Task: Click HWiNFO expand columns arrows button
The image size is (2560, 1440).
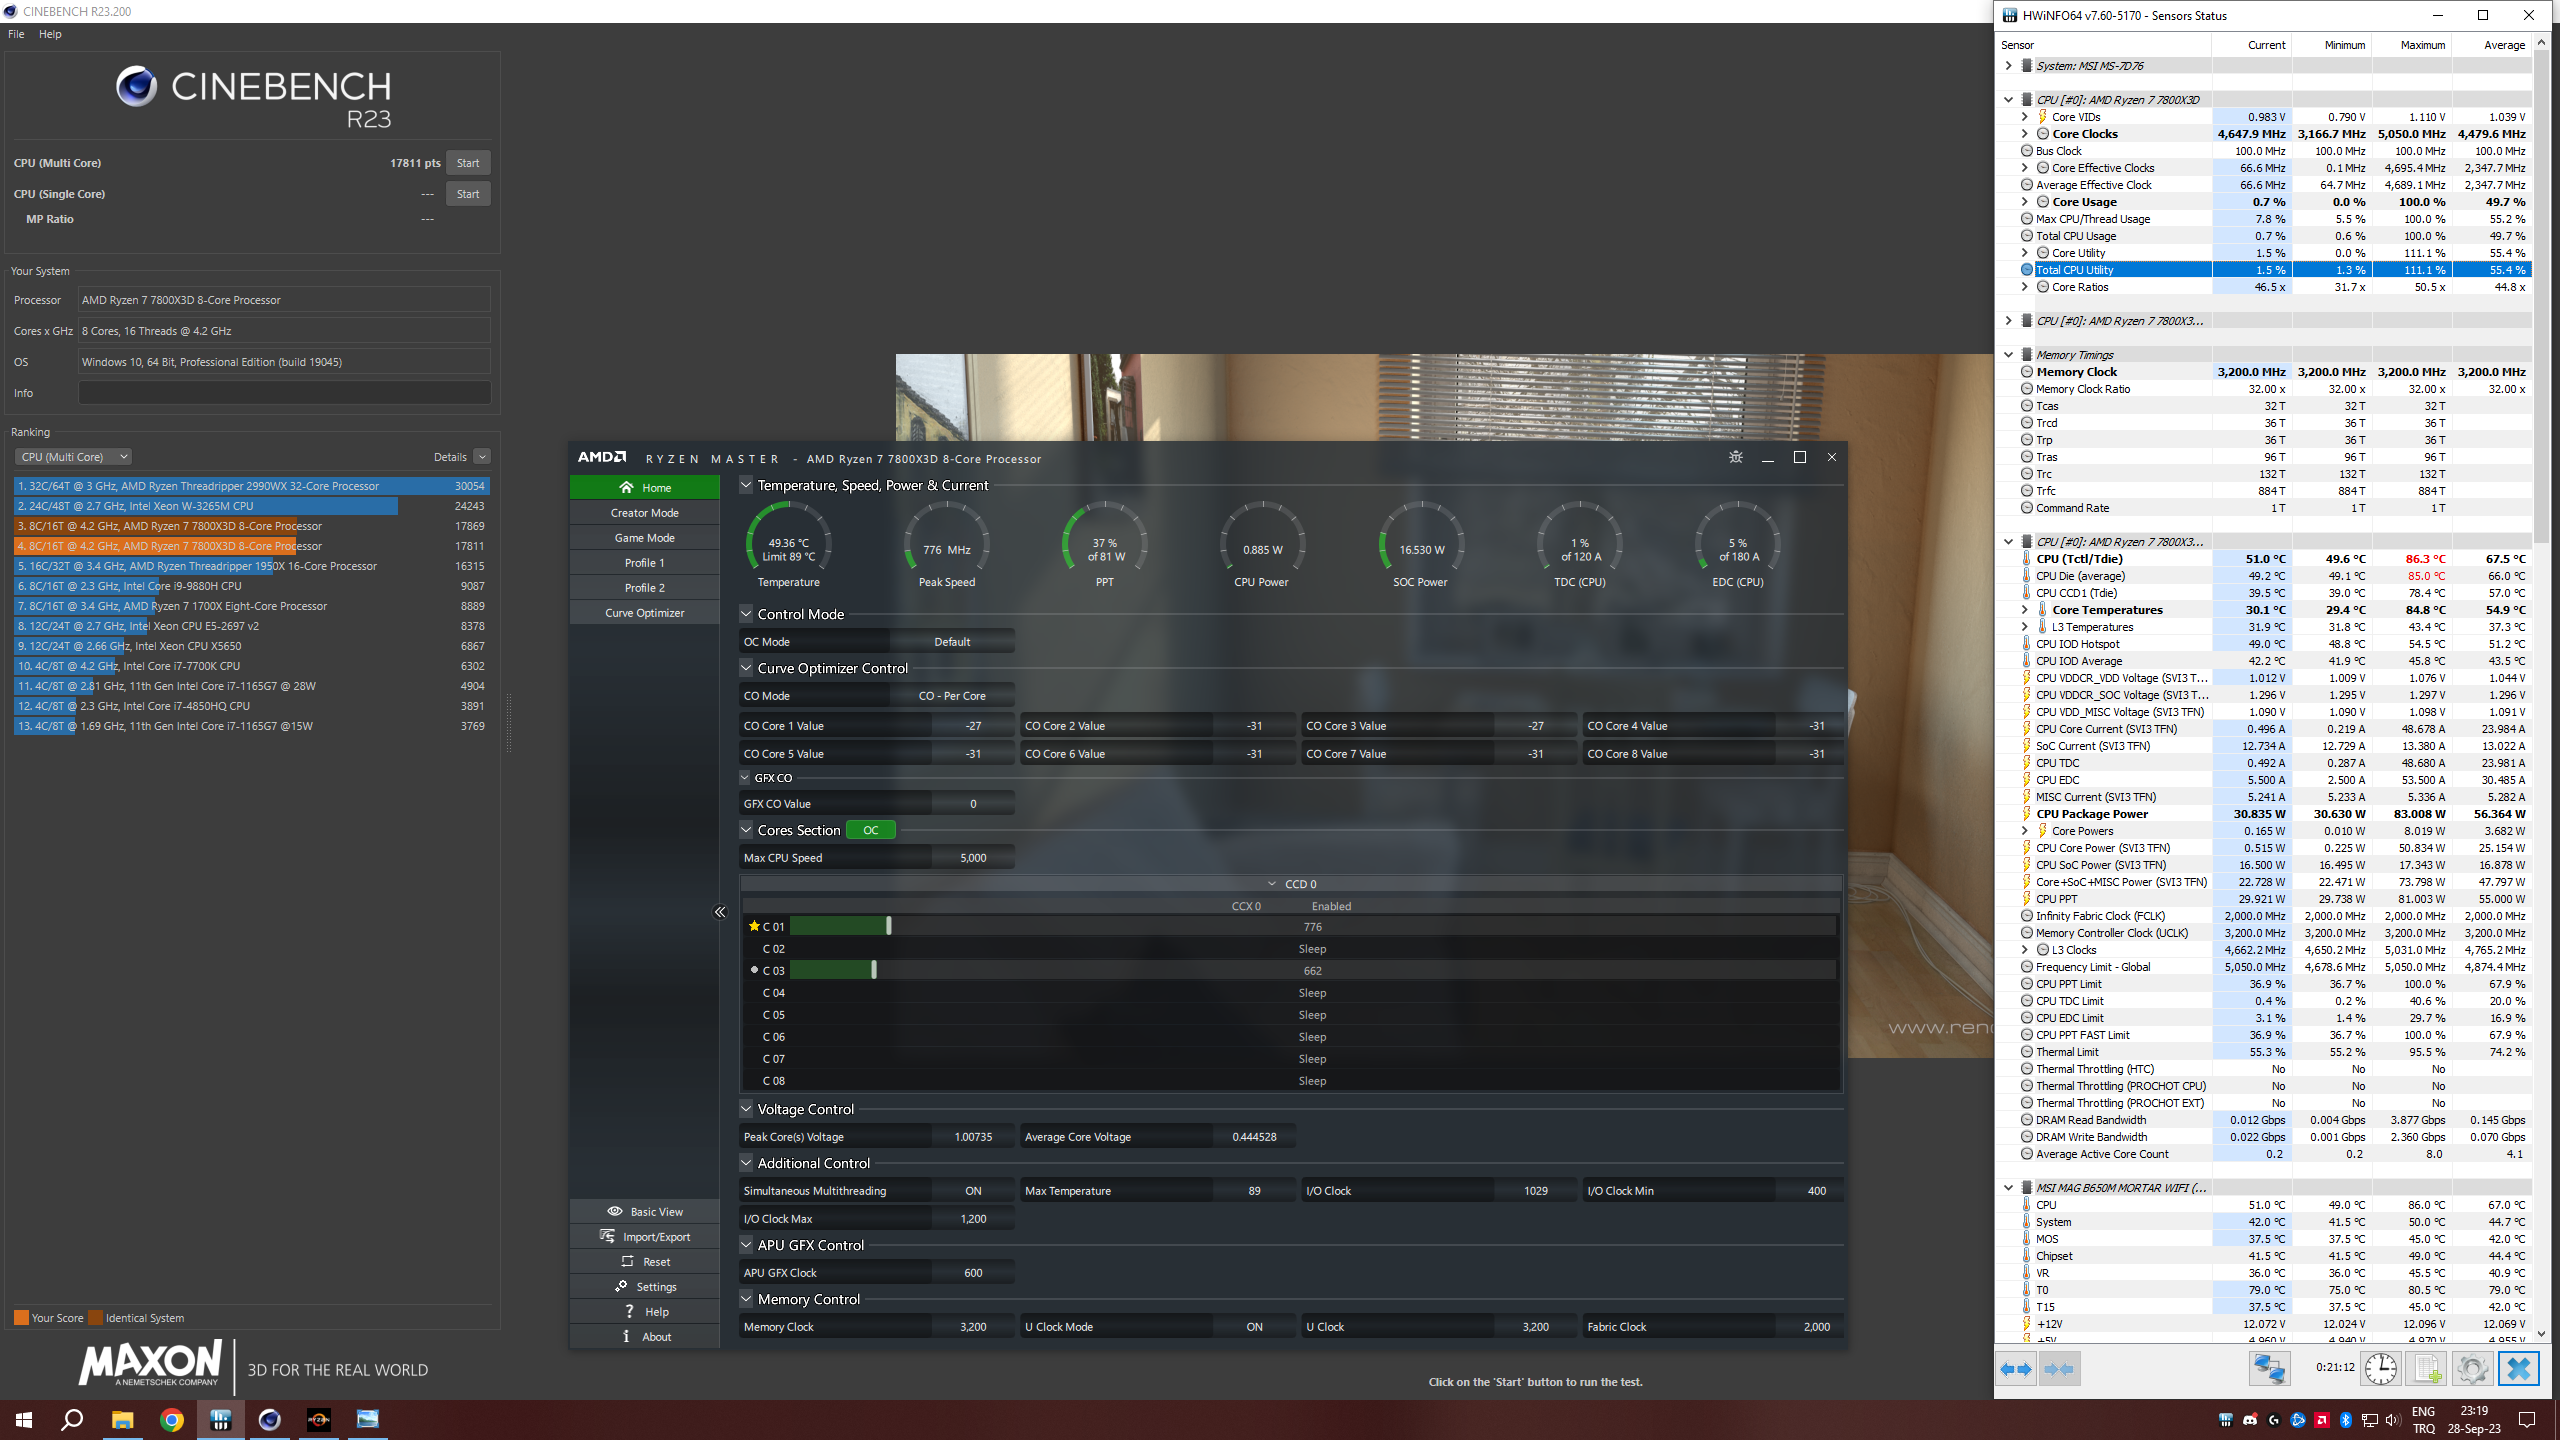Action: coord(2016,1369)
